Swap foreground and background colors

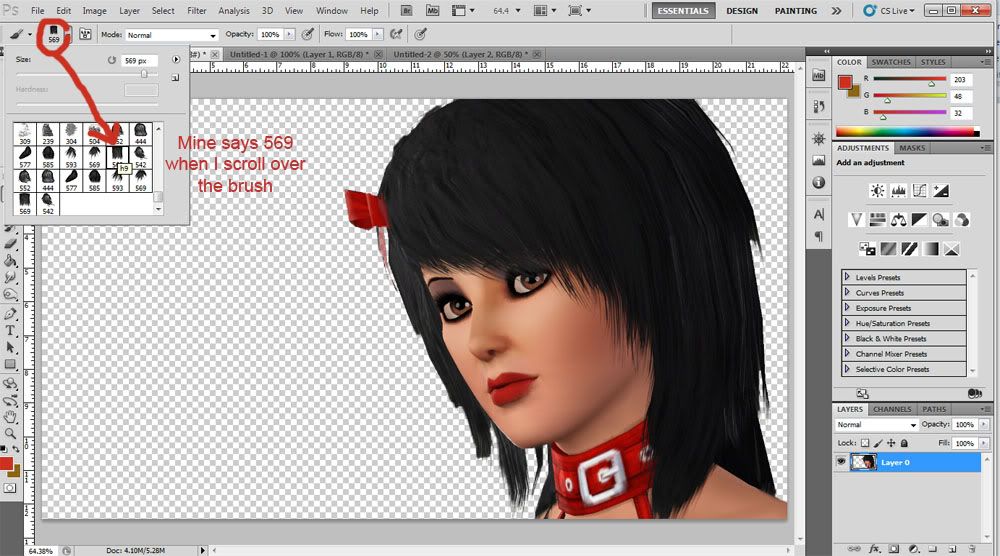pyautogui.click(x=17, y=450)
